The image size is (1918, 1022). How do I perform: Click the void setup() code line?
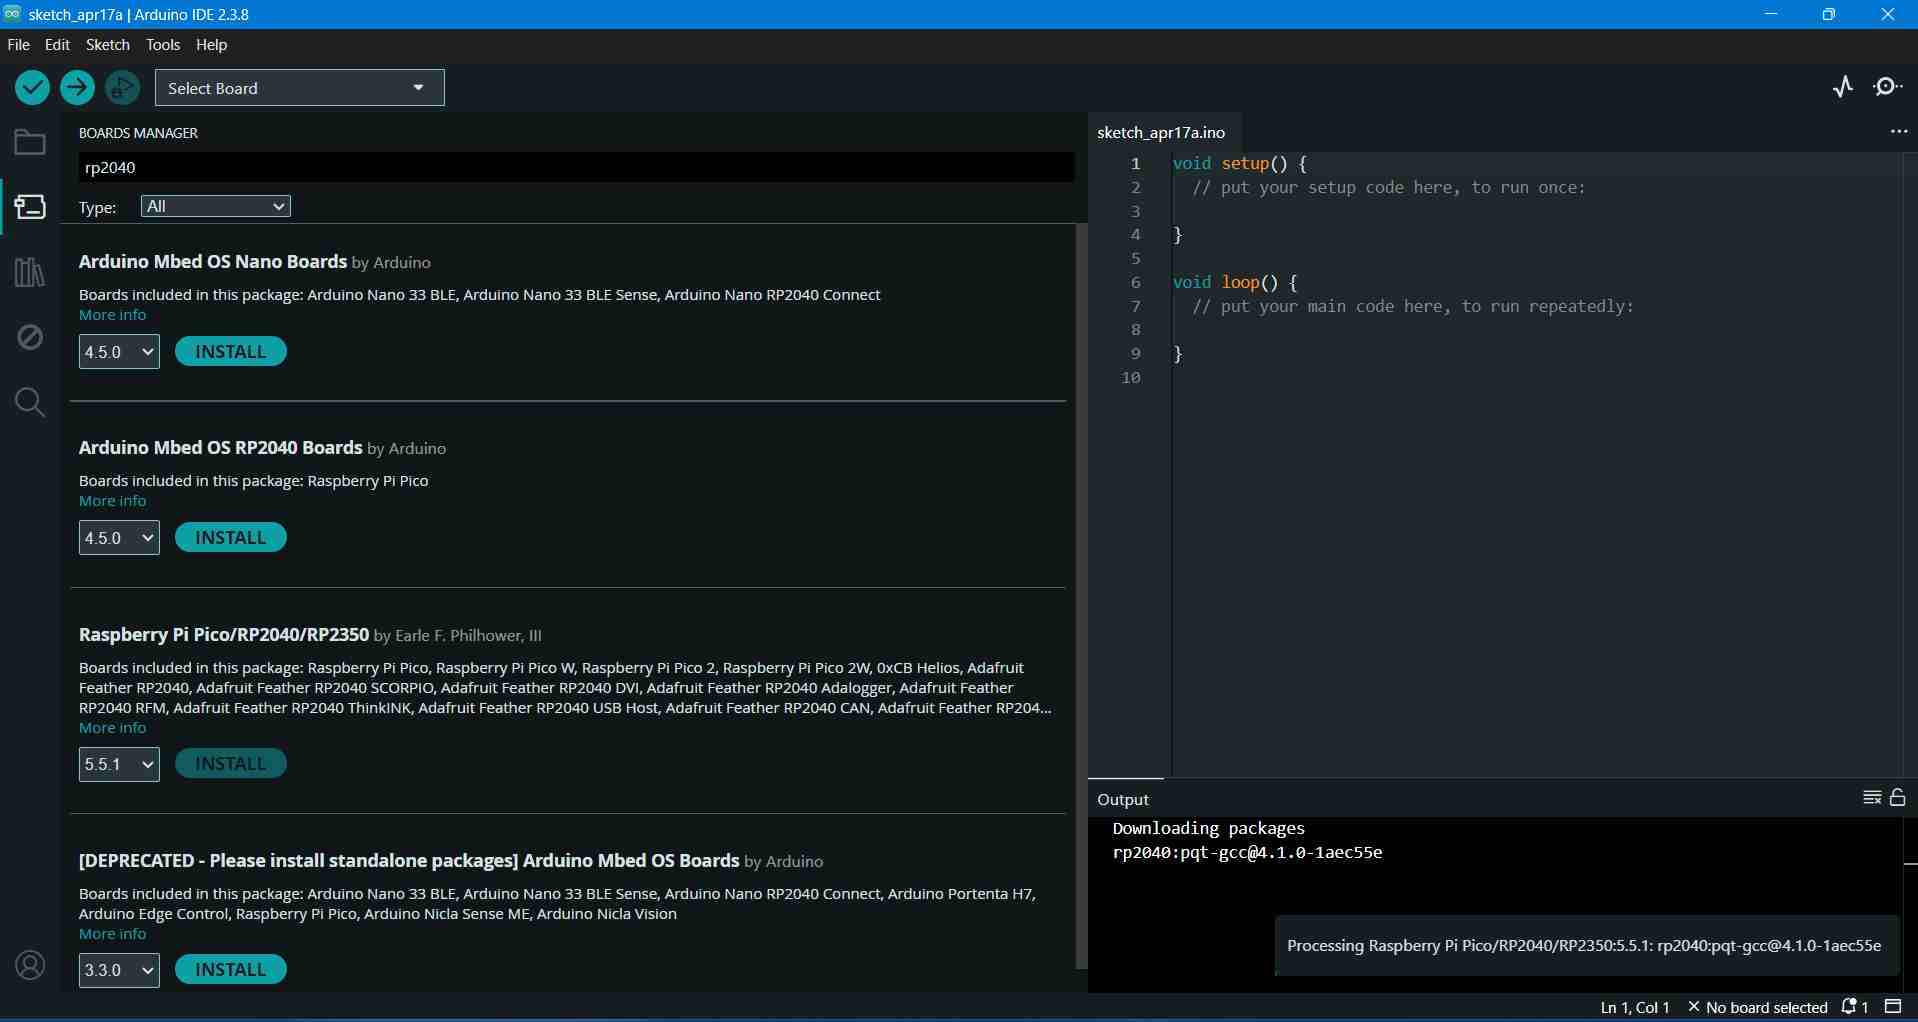point(1240,164)
